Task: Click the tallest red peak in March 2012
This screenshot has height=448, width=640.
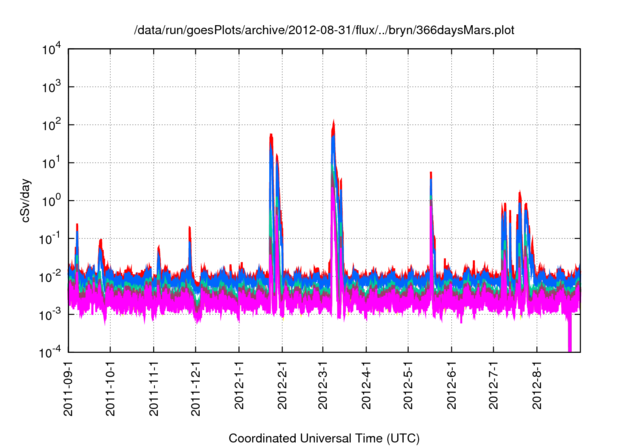Action: 333,125
